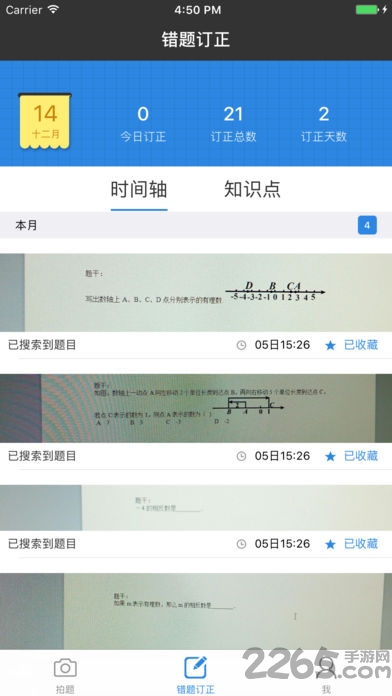Open the 拍题 camera icon
Screen dimensions: 392x696
pos(65,668)
